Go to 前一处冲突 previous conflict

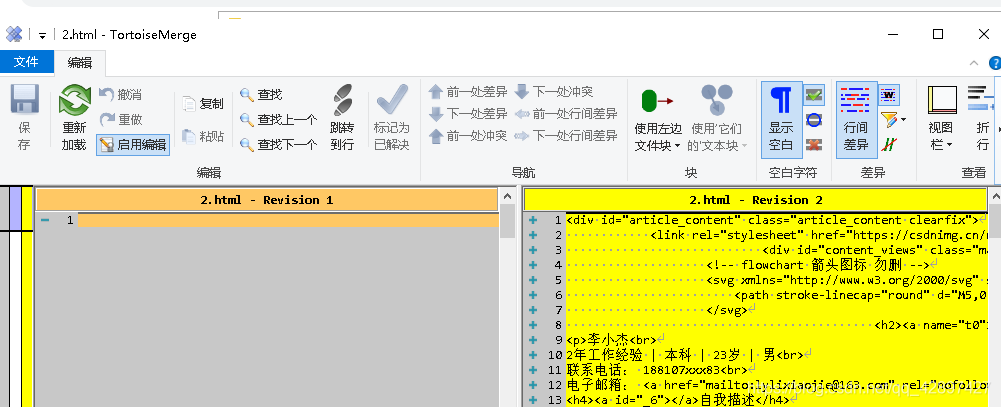pos(468,135)
